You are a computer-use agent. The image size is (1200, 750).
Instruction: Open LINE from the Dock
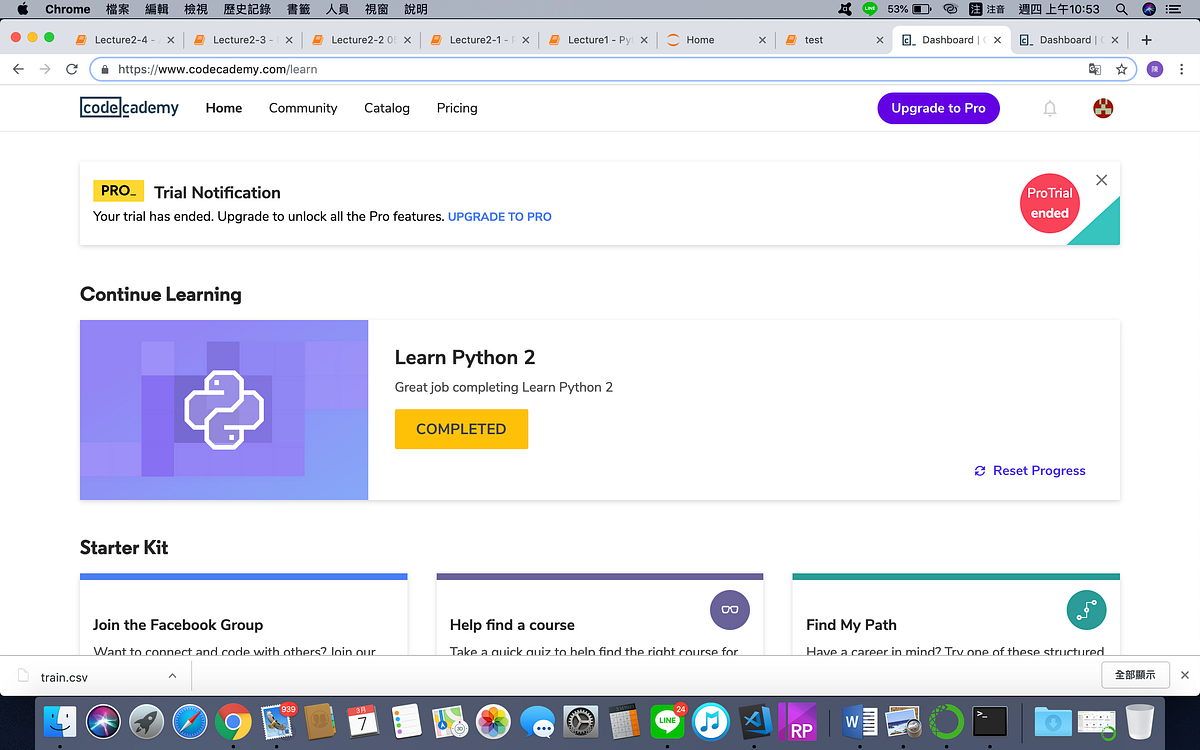point(667,720)
